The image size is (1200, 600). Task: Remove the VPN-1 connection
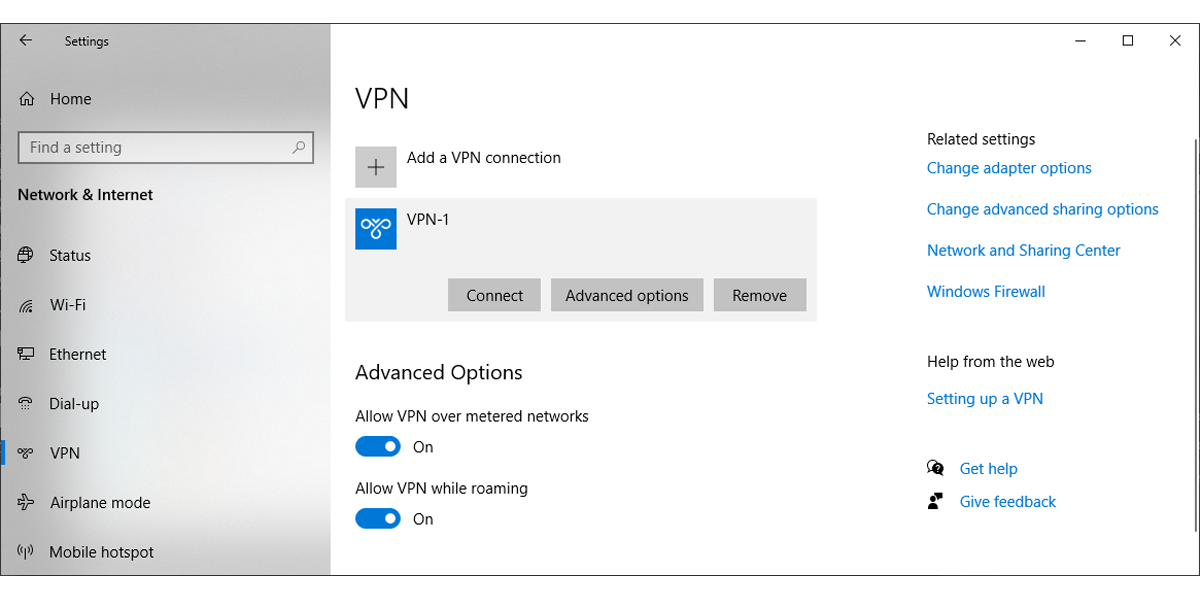coord(759,295)
